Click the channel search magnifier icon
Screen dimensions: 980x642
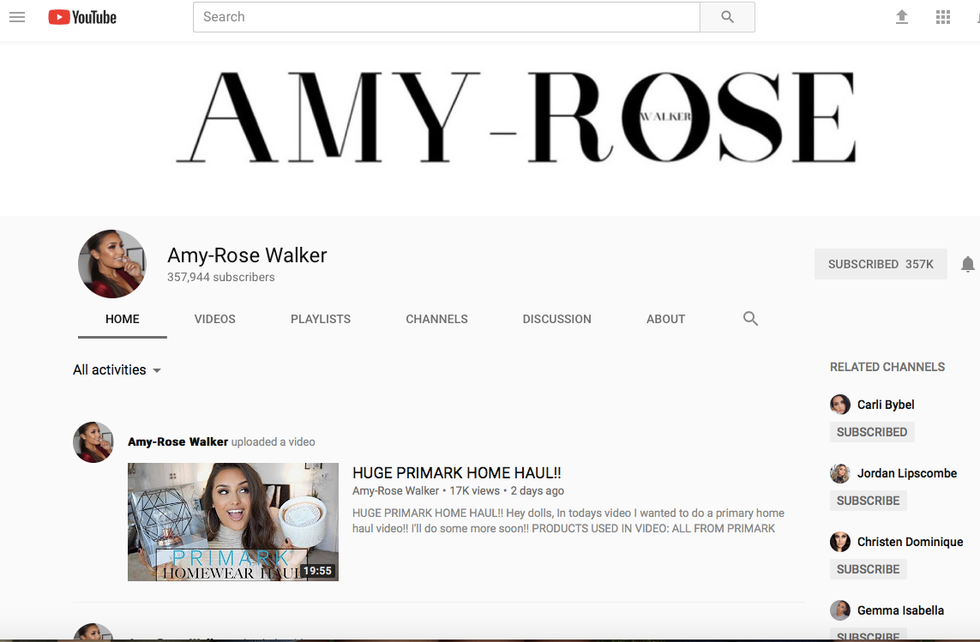click(x=751, y=319)
